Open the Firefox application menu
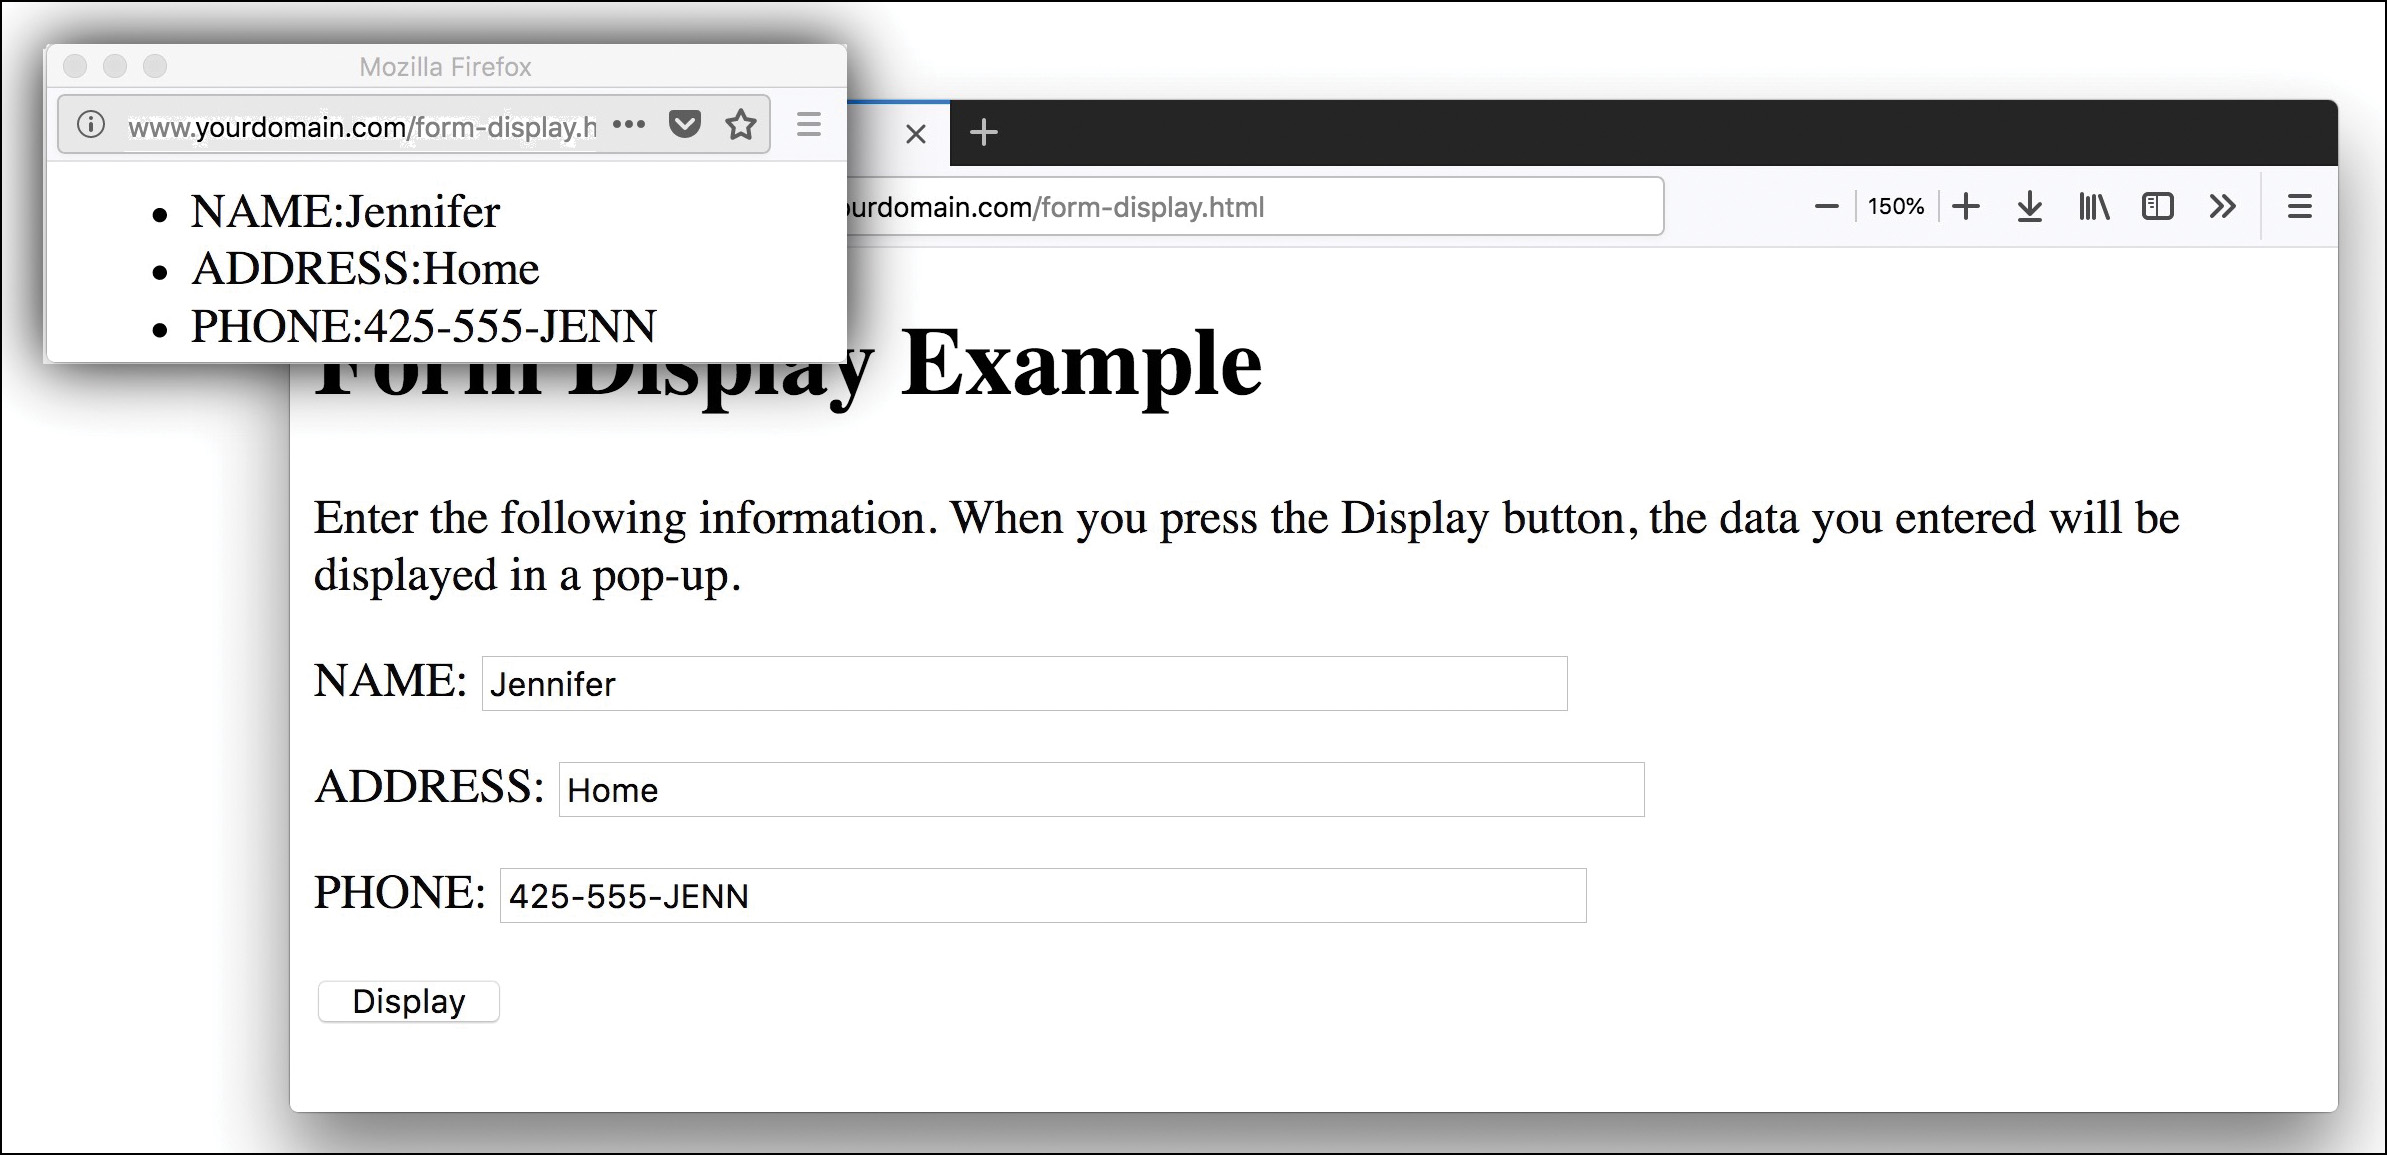 click(x=2299, y=206)
